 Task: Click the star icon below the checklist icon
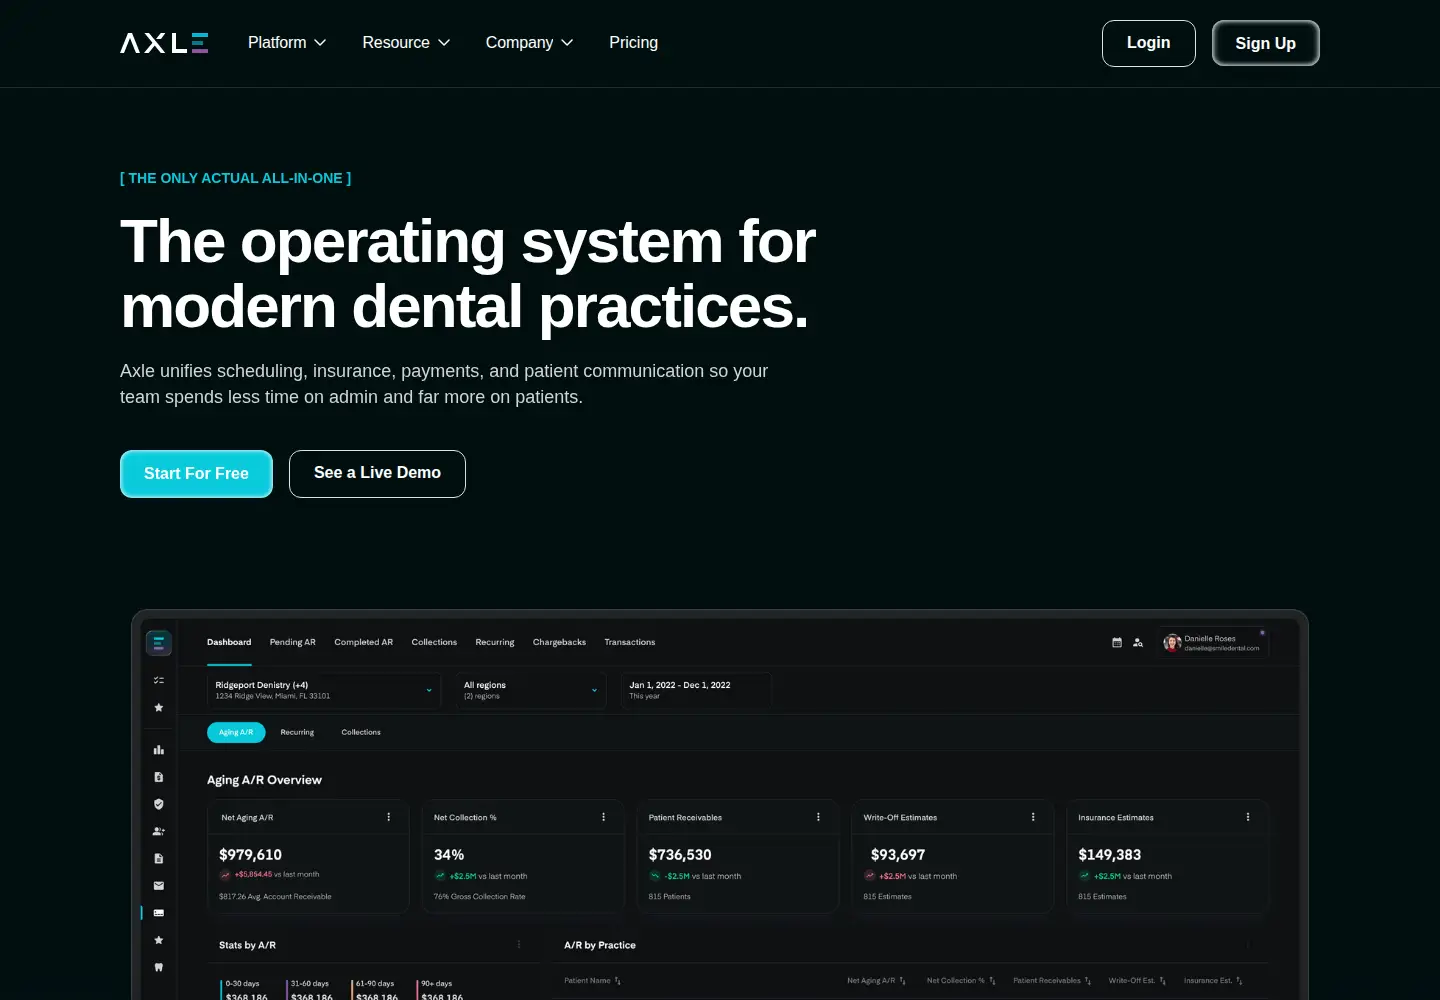[159, 707]
